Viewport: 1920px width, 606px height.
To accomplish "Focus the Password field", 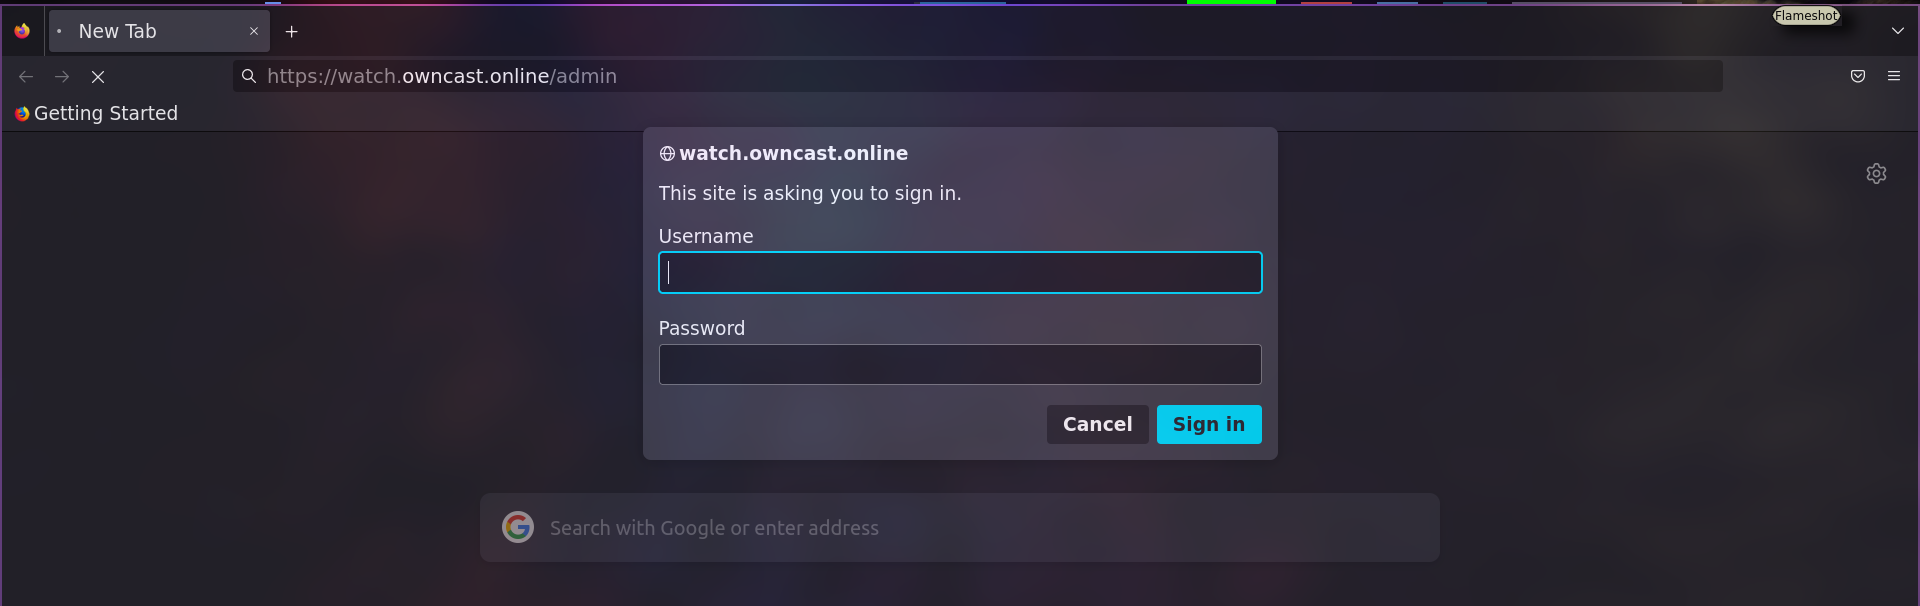I will click(x=959, y=364).
